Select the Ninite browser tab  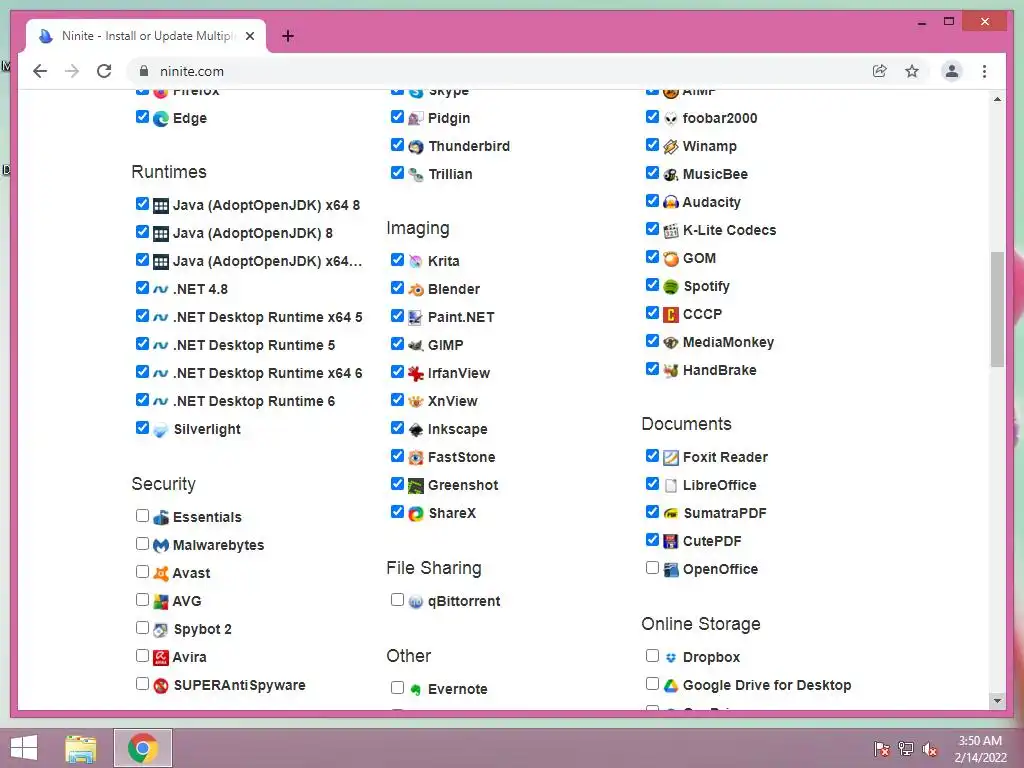(146, 36)
